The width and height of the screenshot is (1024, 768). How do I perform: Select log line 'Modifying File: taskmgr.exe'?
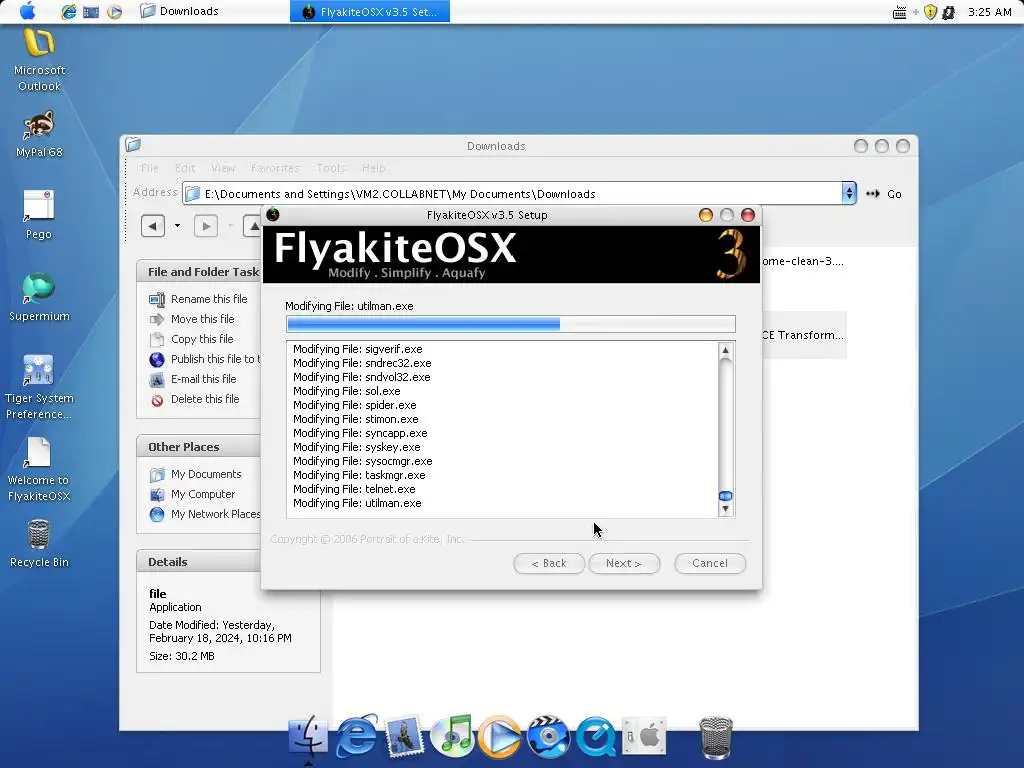click(359, 475)
